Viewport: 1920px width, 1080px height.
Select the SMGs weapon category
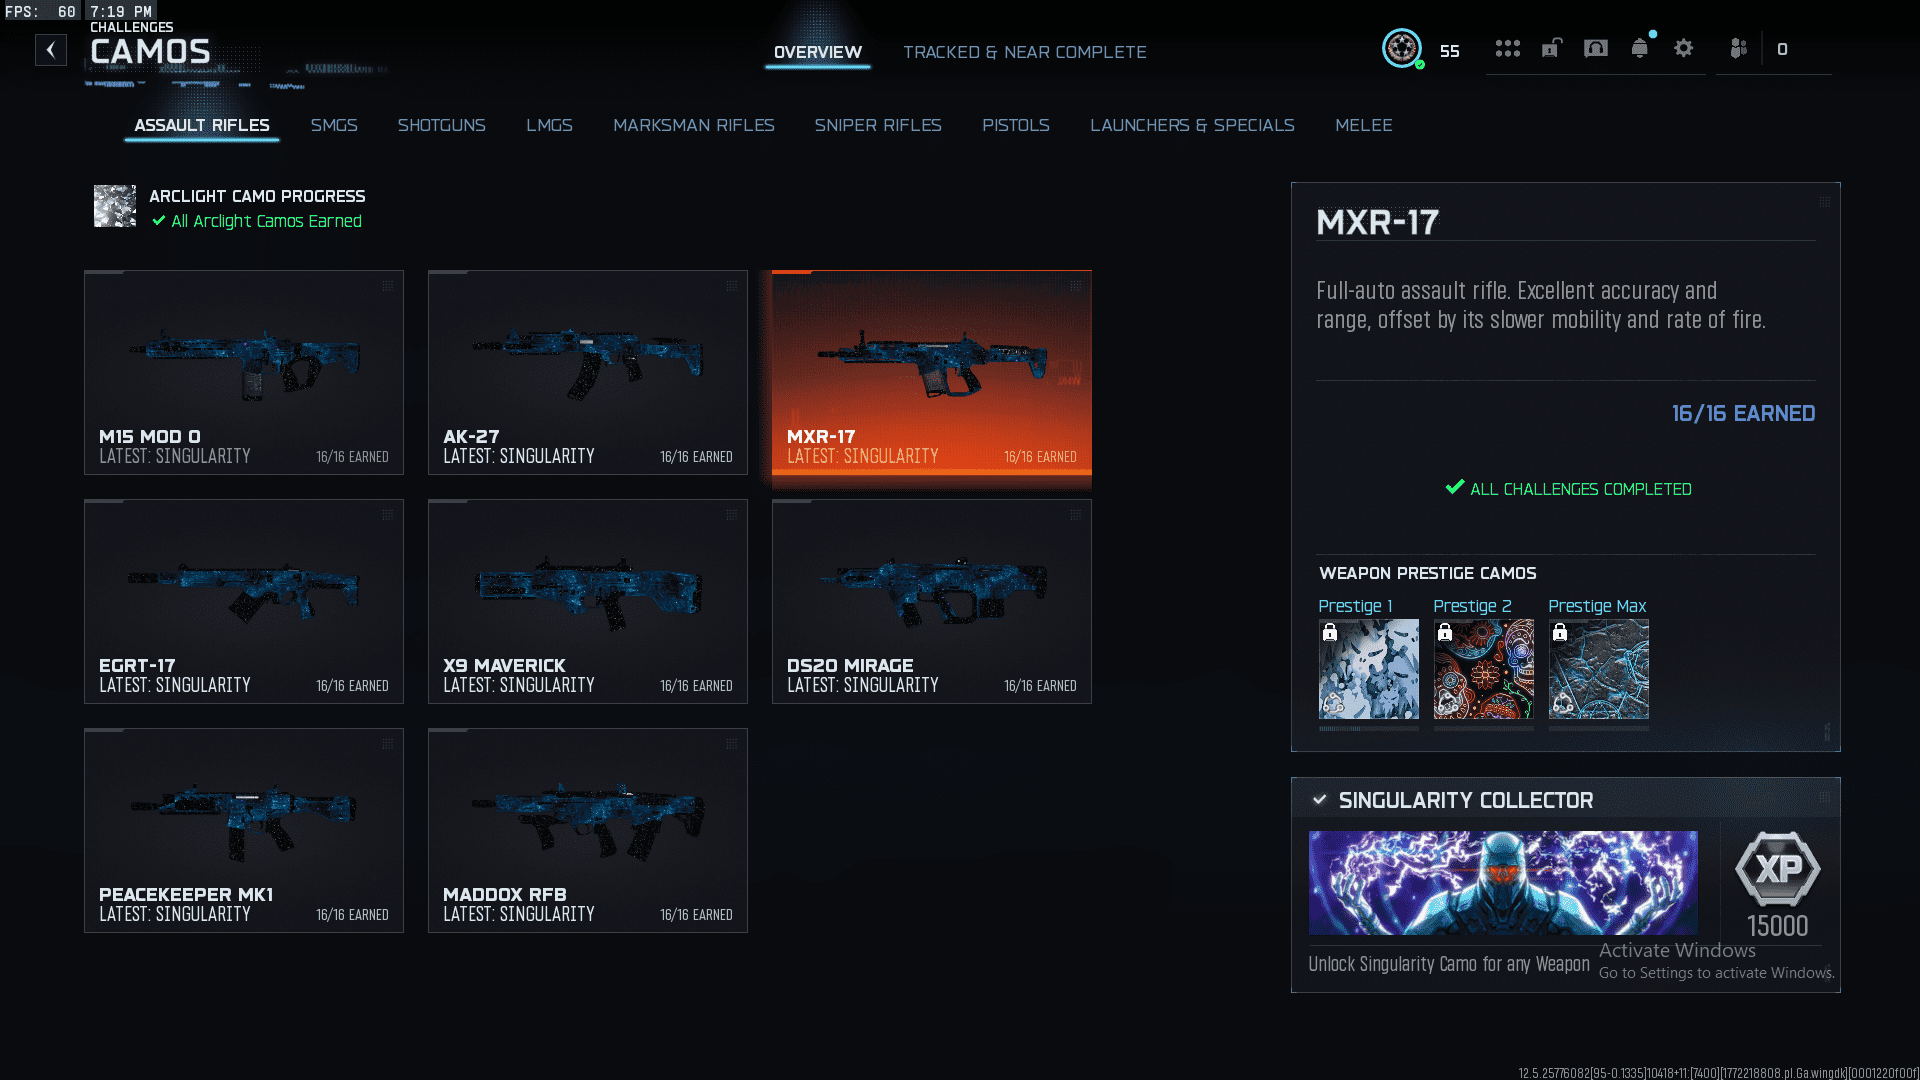click(x=334, y=125)
